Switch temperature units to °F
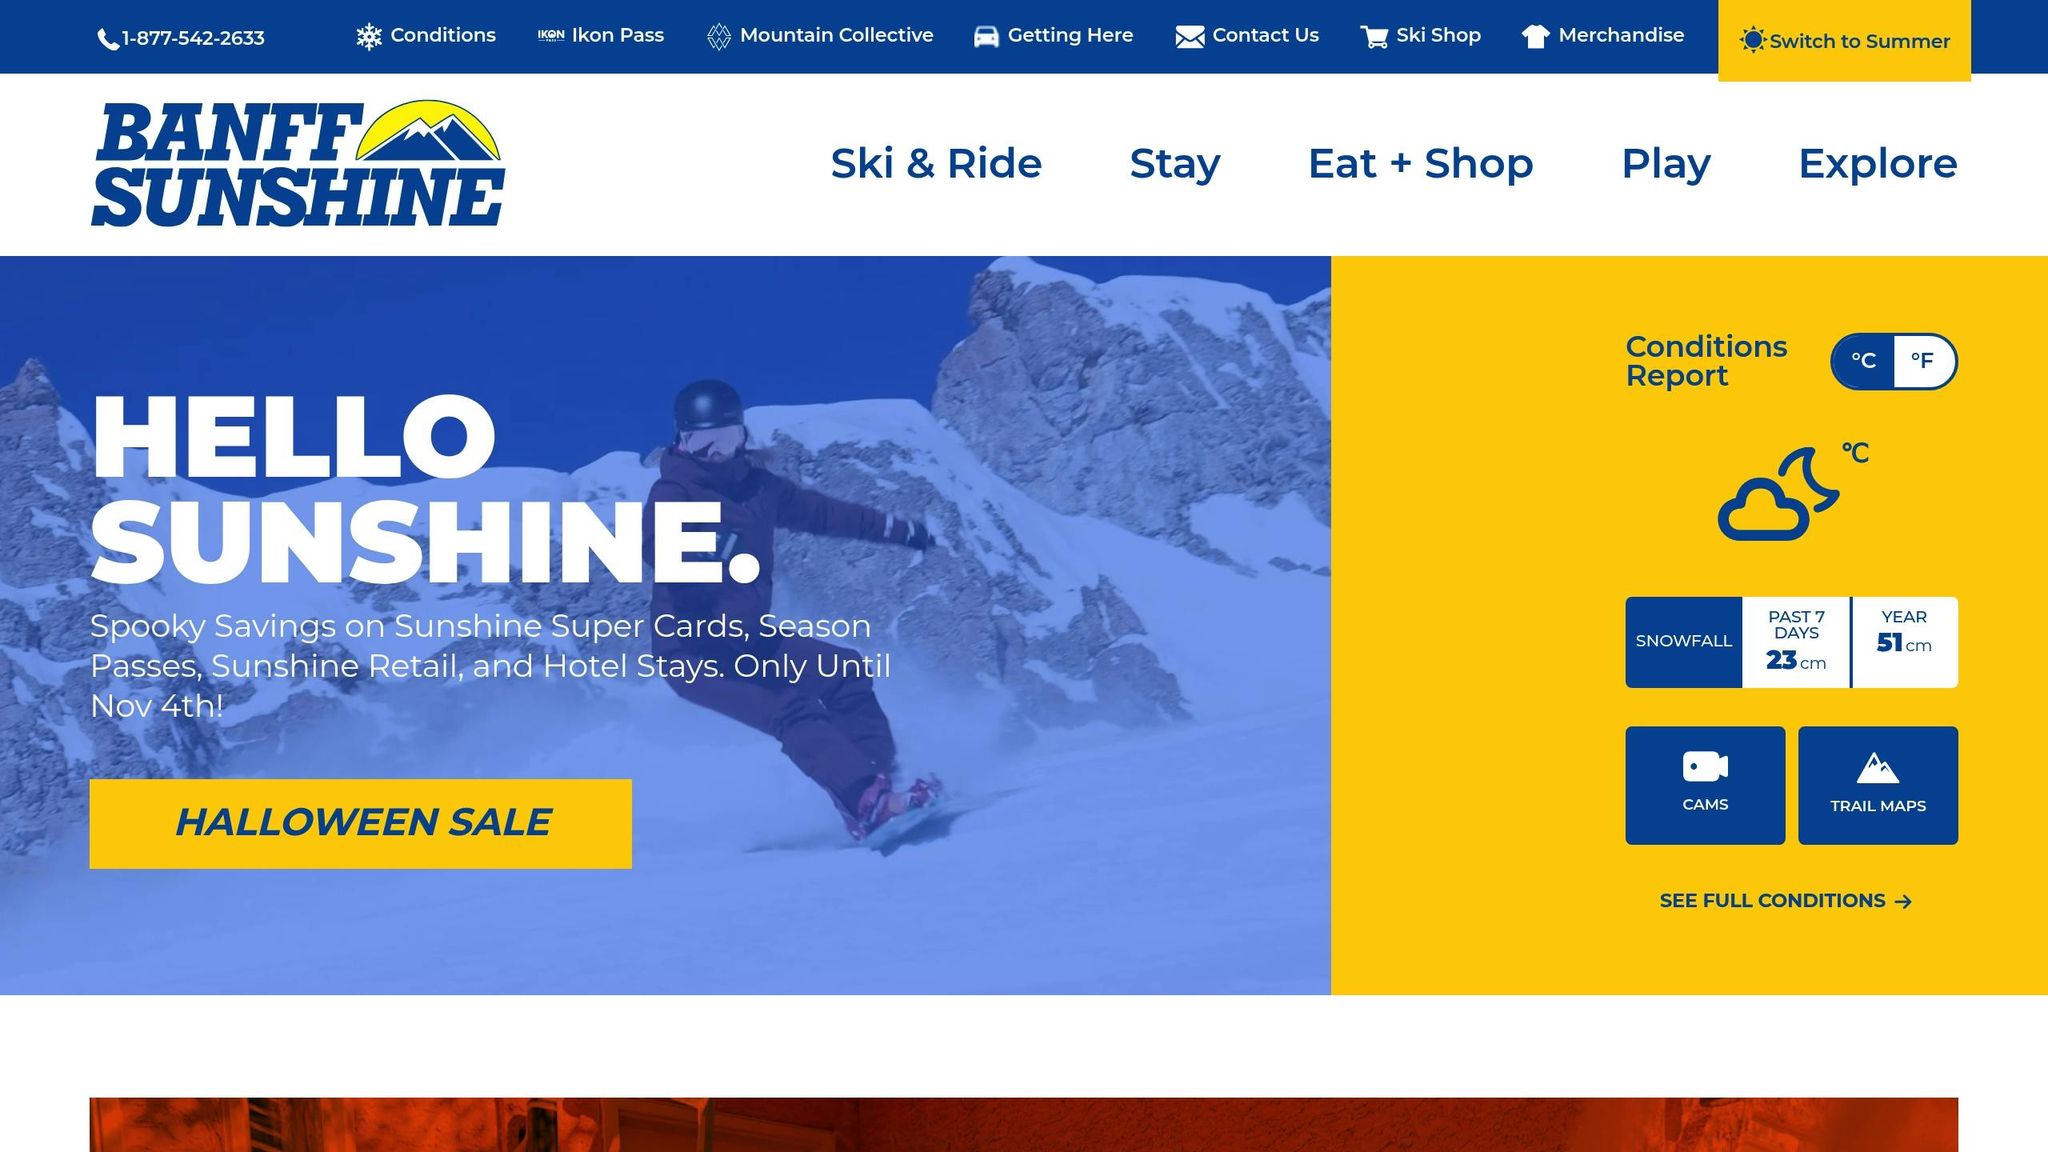This screenshot has height=1152, width=2048. (1923, 361)
